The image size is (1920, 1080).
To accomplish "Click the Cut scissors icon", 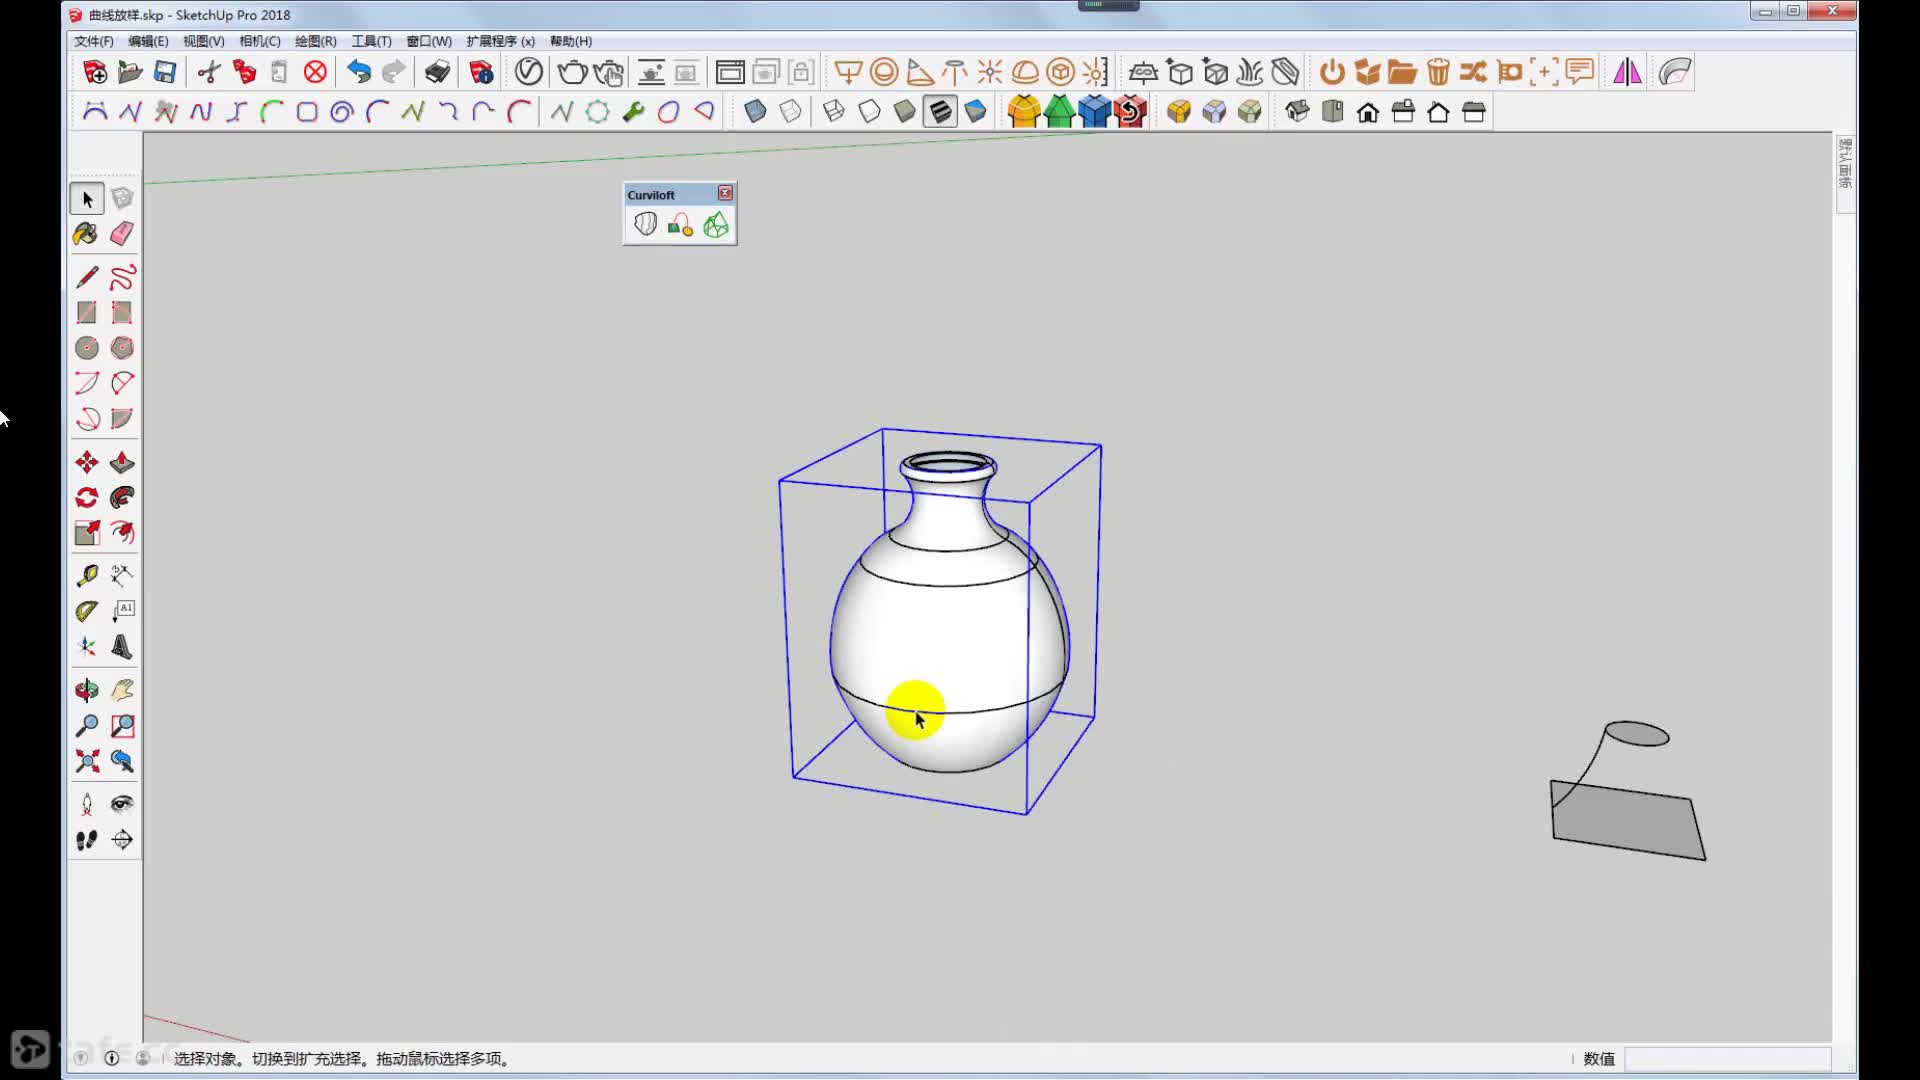I will tap(209, 72).
